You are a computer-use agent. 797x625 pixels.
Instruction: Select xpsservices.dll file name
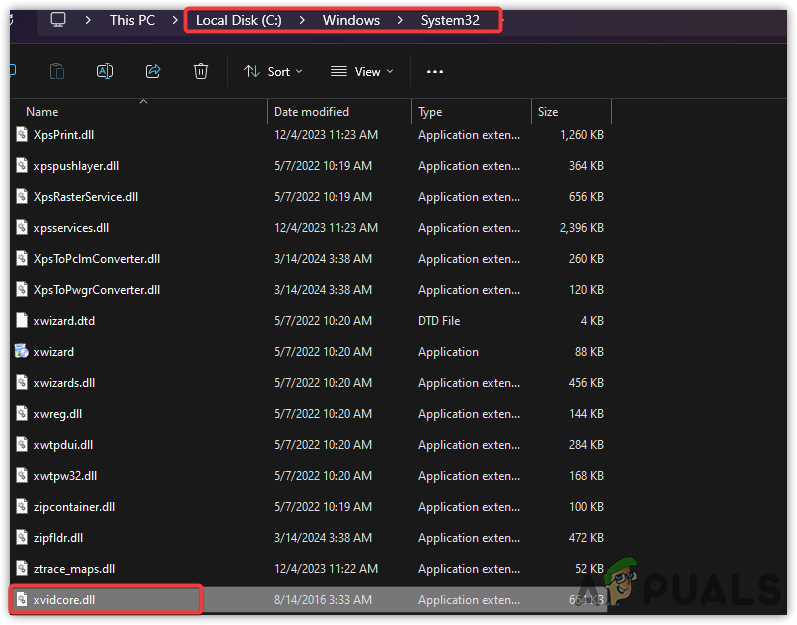71,228
